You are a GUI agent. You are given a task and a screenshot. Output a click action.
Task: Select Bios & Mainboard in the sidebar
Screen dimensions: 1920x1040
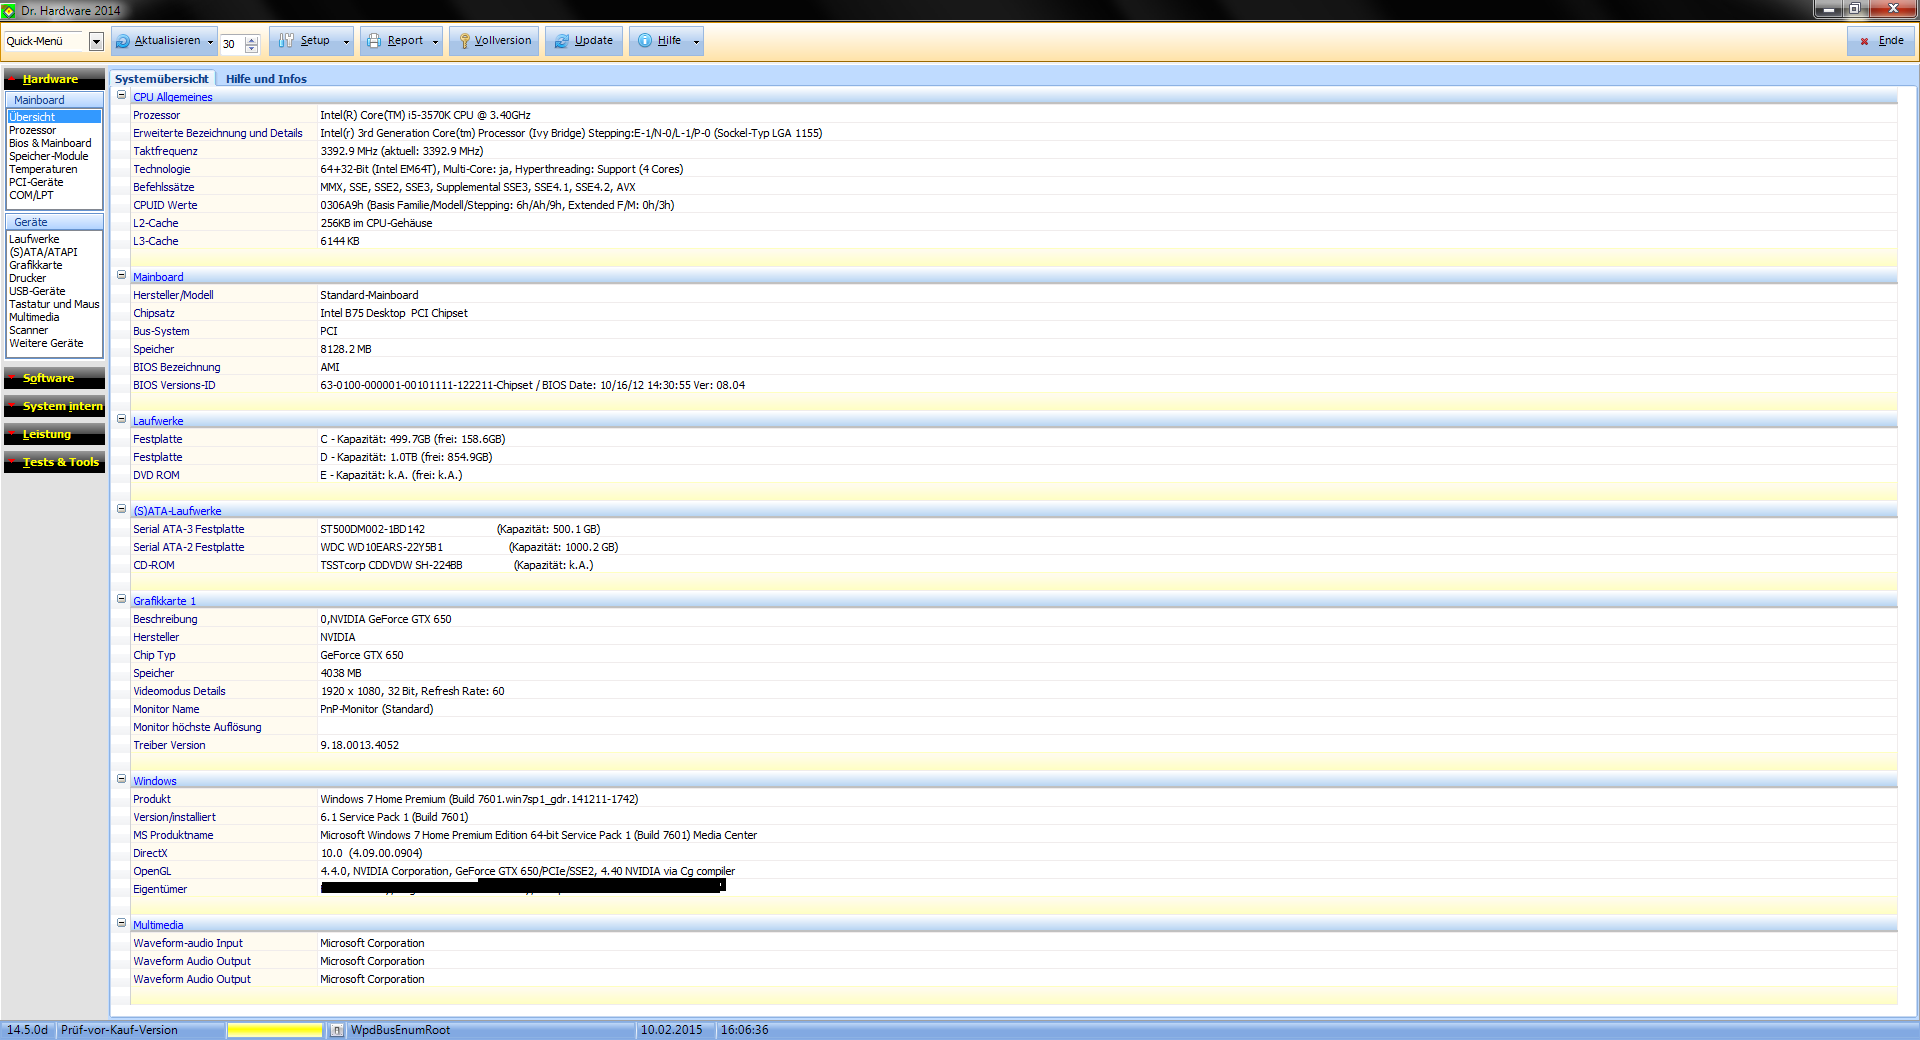tap(50, 143)
